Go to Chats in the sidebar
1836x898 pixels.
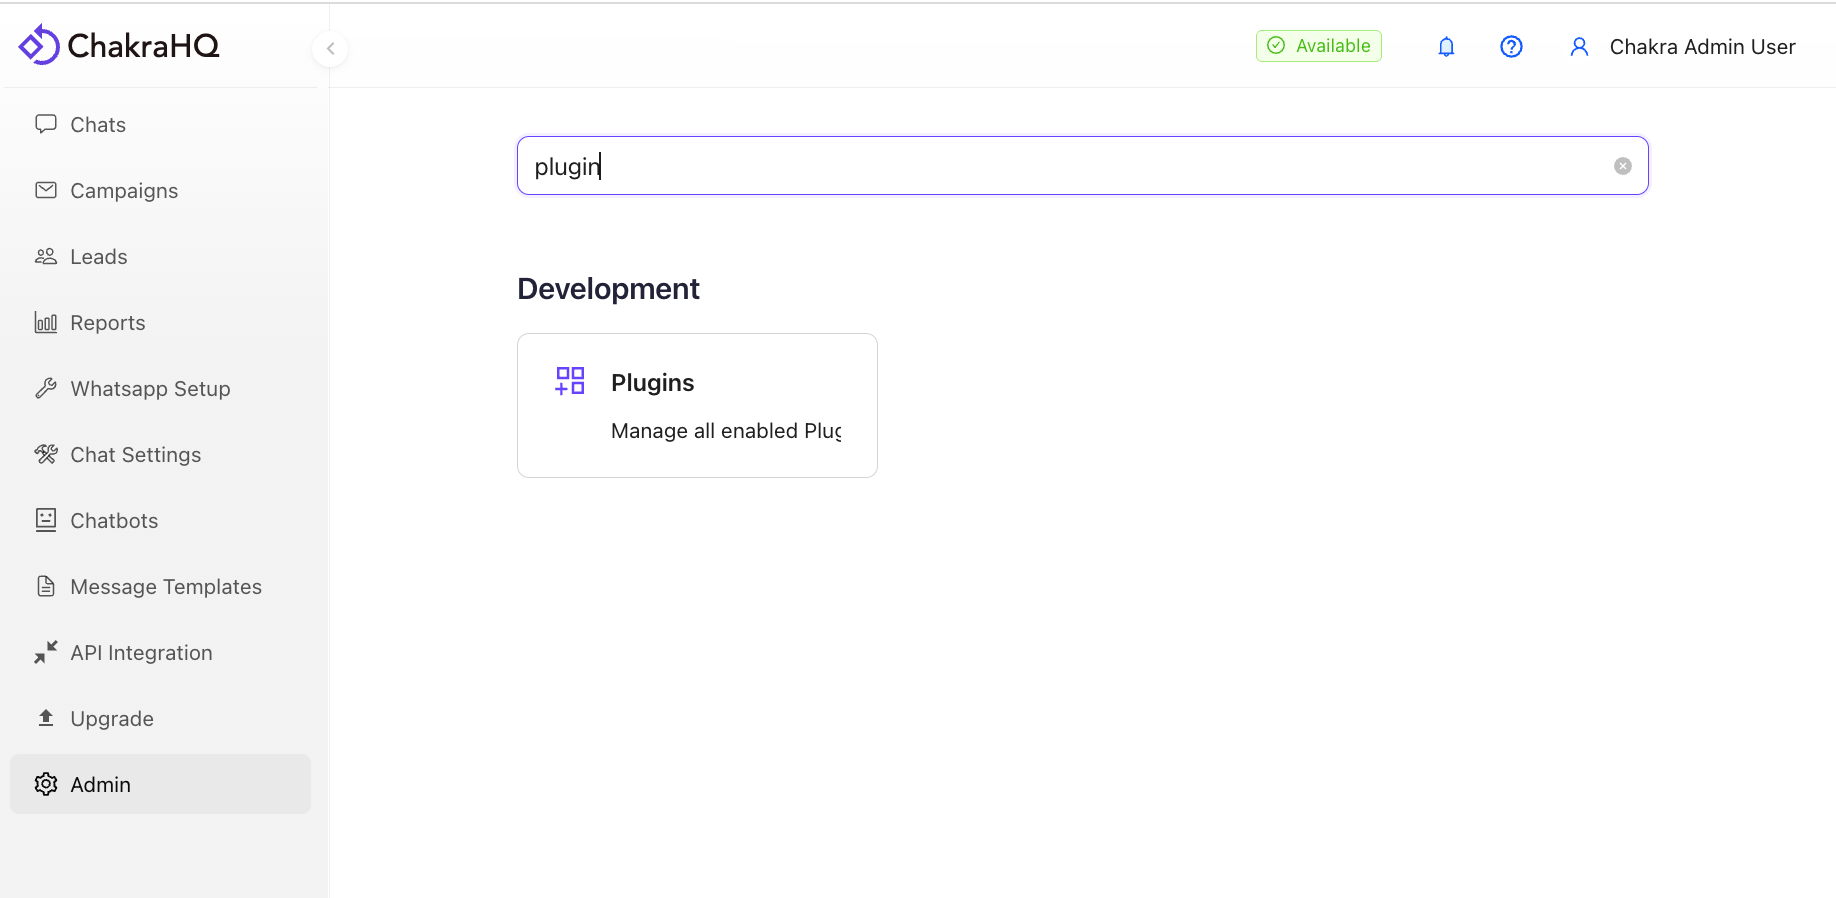(x=98, y=125)
